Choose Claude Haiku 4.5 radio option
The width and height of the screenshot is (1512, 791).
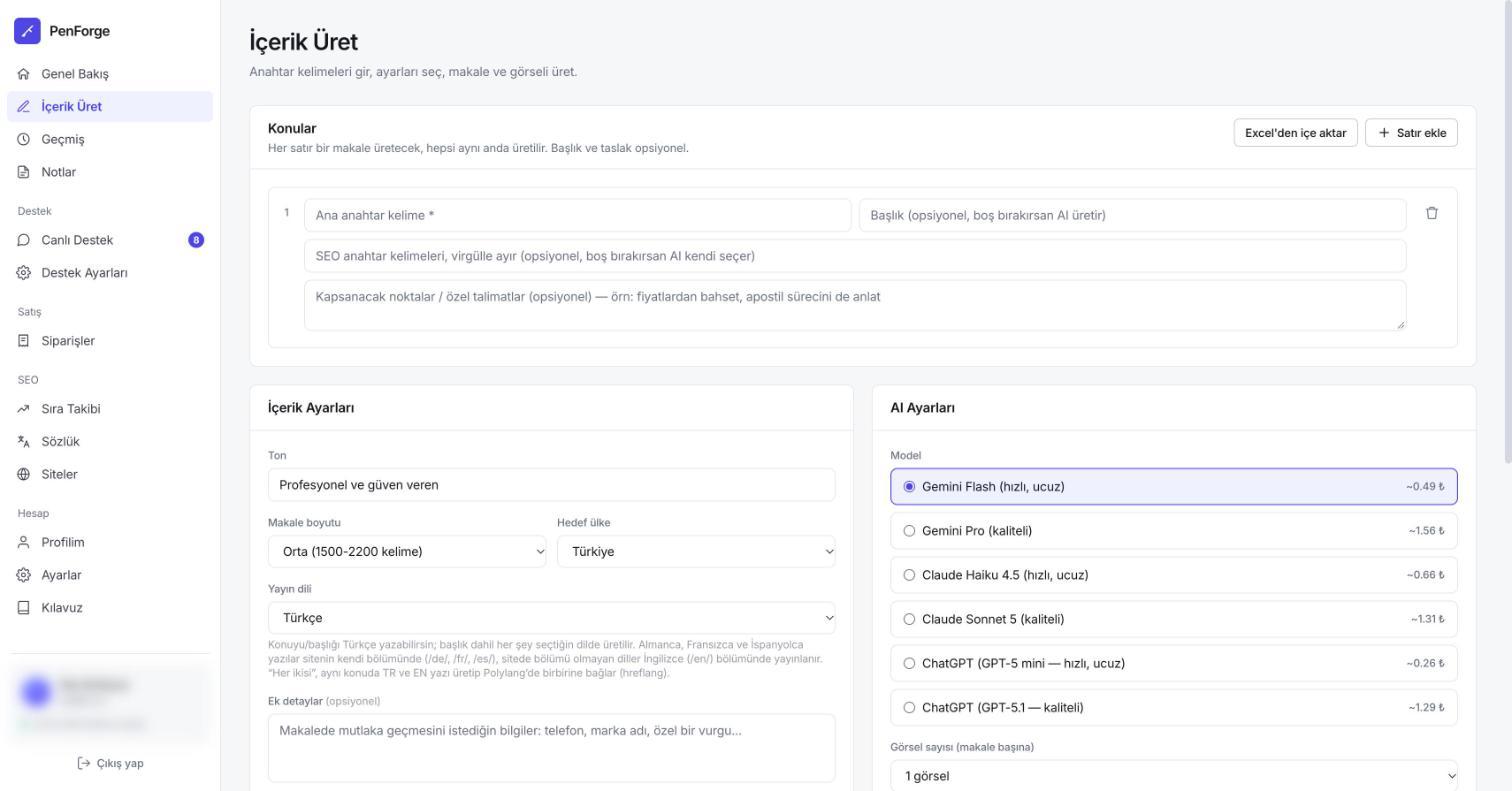[909, 575]
